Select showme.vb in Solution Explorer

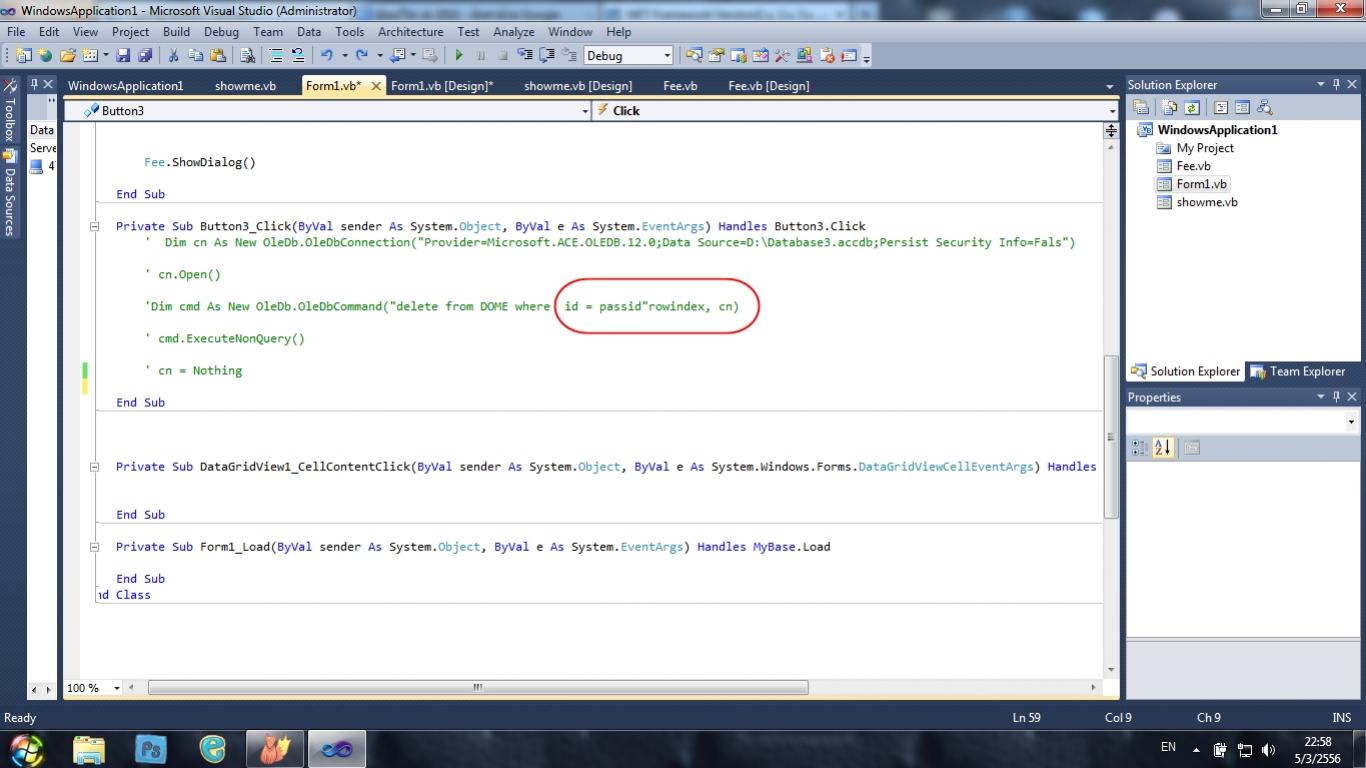pos(1207,202)
